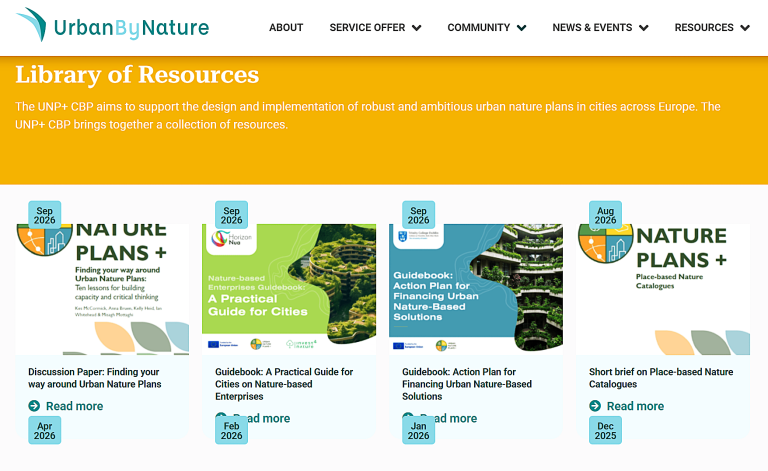Click the Dec 2025 date badge

click(605, 430)
